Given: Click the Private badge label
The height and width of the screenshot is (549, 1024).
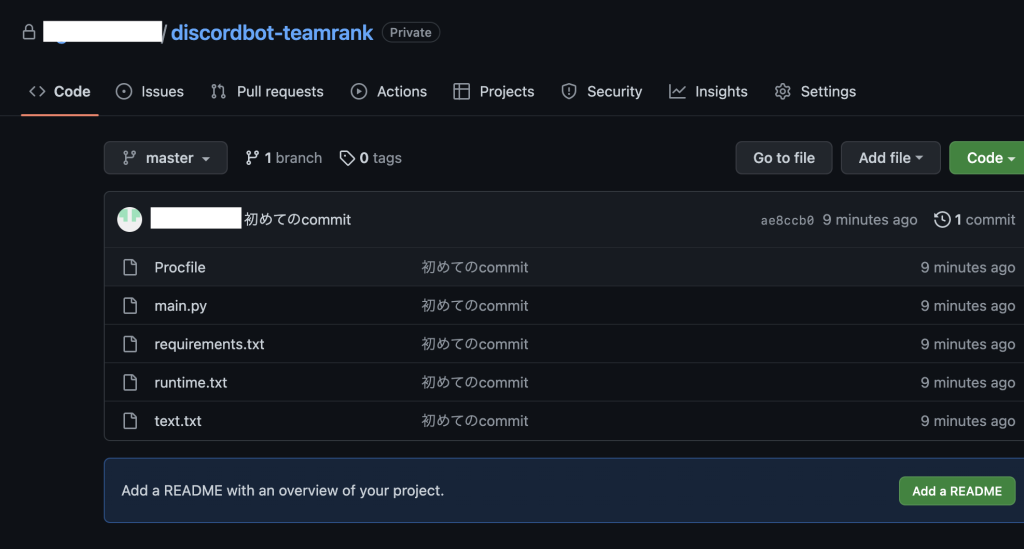Looking at the screenshot, I should pyautogui.click(x=411, y=33).
